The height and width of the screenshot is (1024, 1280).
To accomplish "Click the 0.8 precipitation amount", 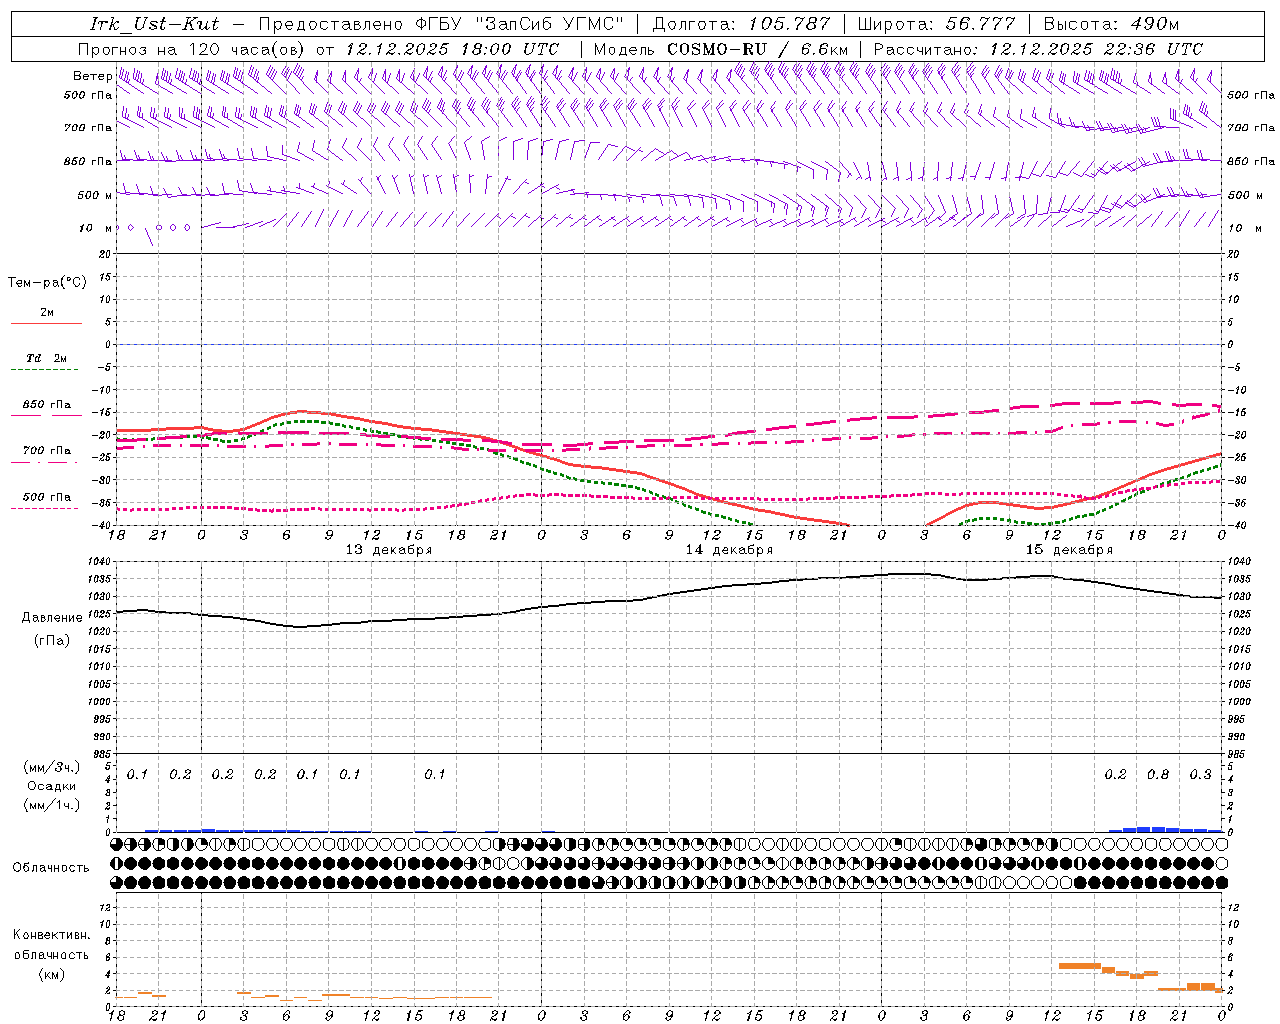I will tap(1158, 775).
